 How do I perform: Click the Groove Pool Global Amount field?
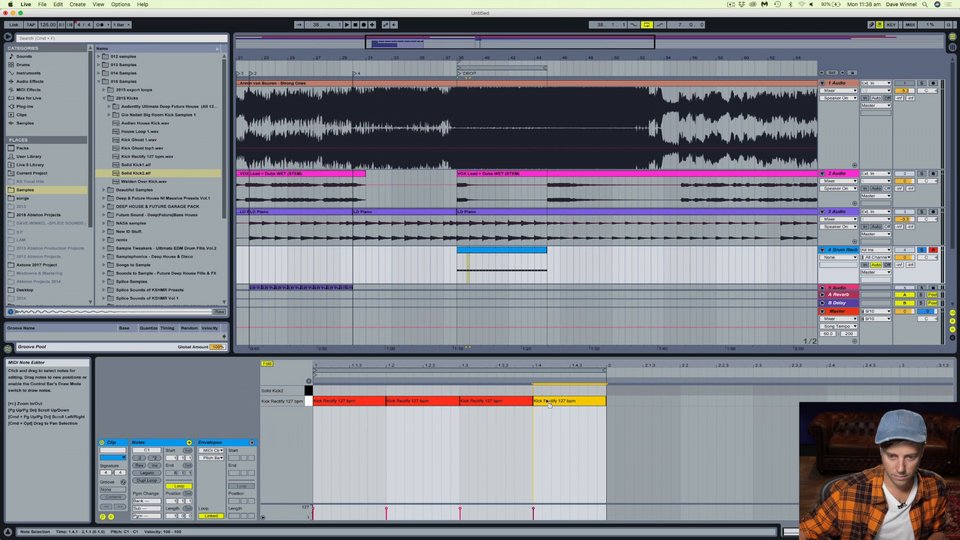(217, 347)
